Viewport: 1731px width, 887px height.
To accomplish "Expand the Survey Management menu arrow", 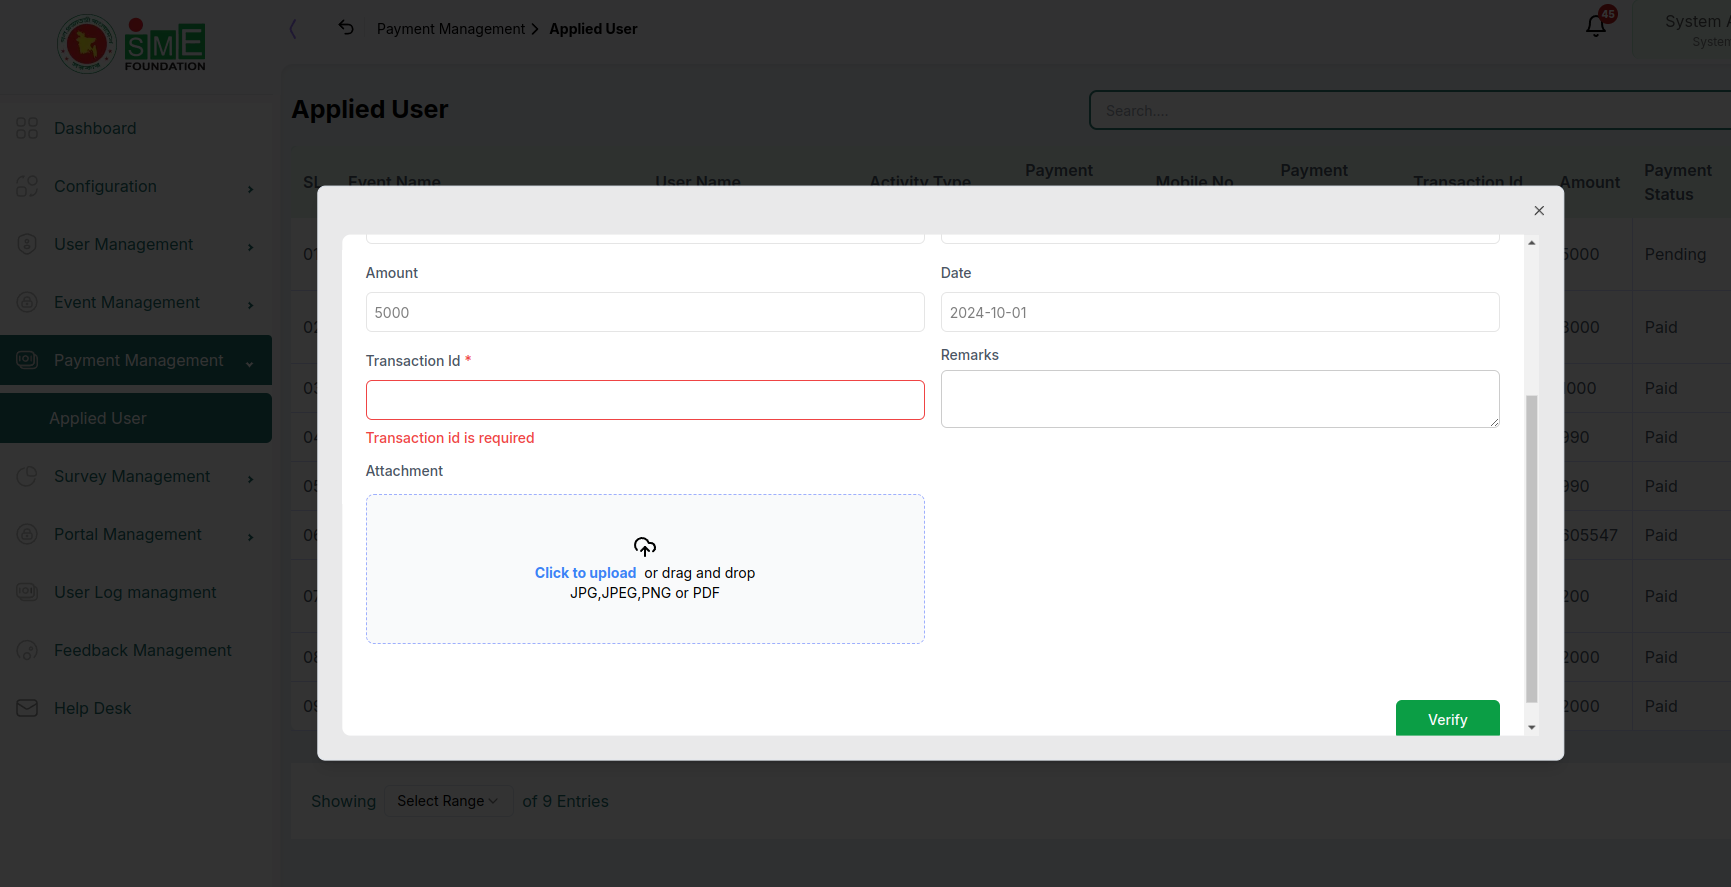I will (250, 479).
